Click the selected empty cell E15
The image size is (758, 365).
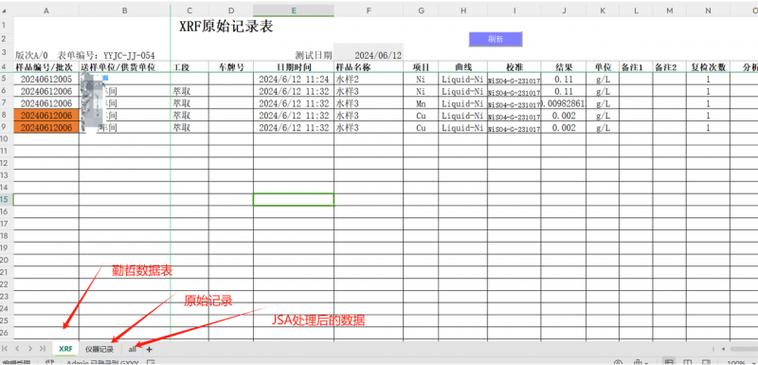click(293, 200)
